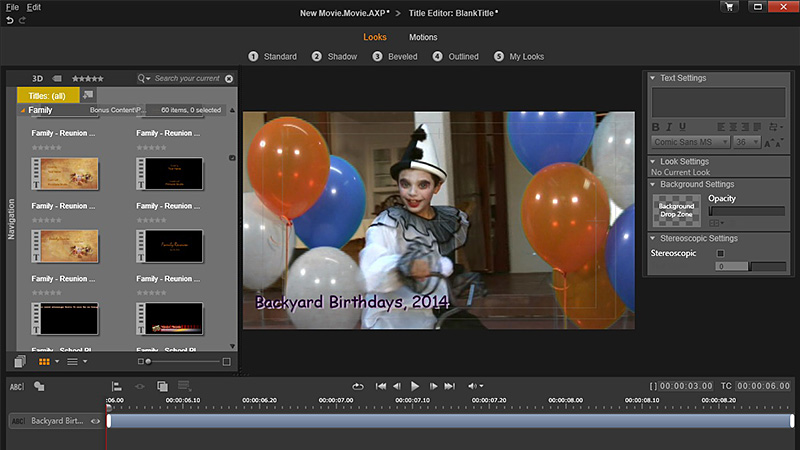Click the Background Drop Zone thumbnail
Image resolution: width=800 pixels, height=450 pixels.
[x=676, y=211]
